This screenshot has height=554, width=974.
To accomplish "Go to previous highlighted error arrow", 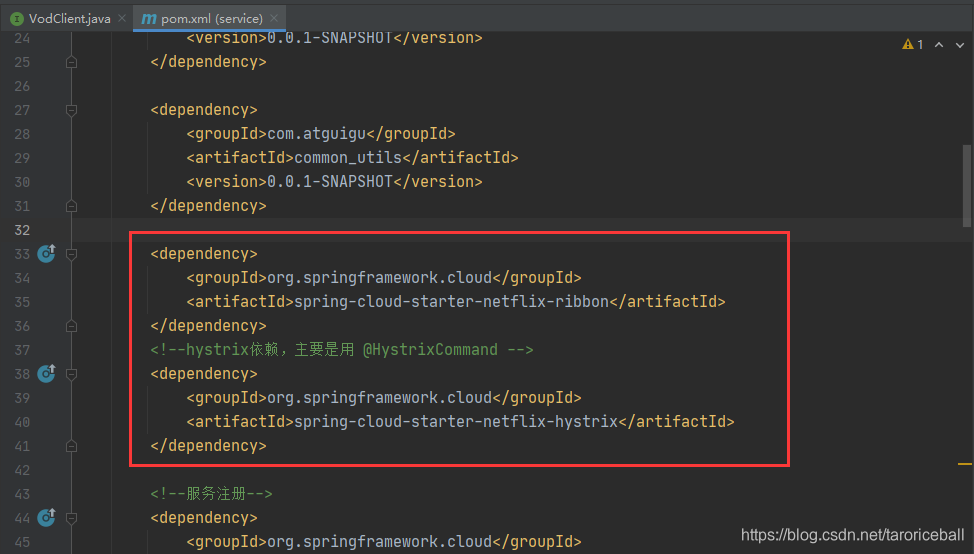I will (x=939, y=45).
